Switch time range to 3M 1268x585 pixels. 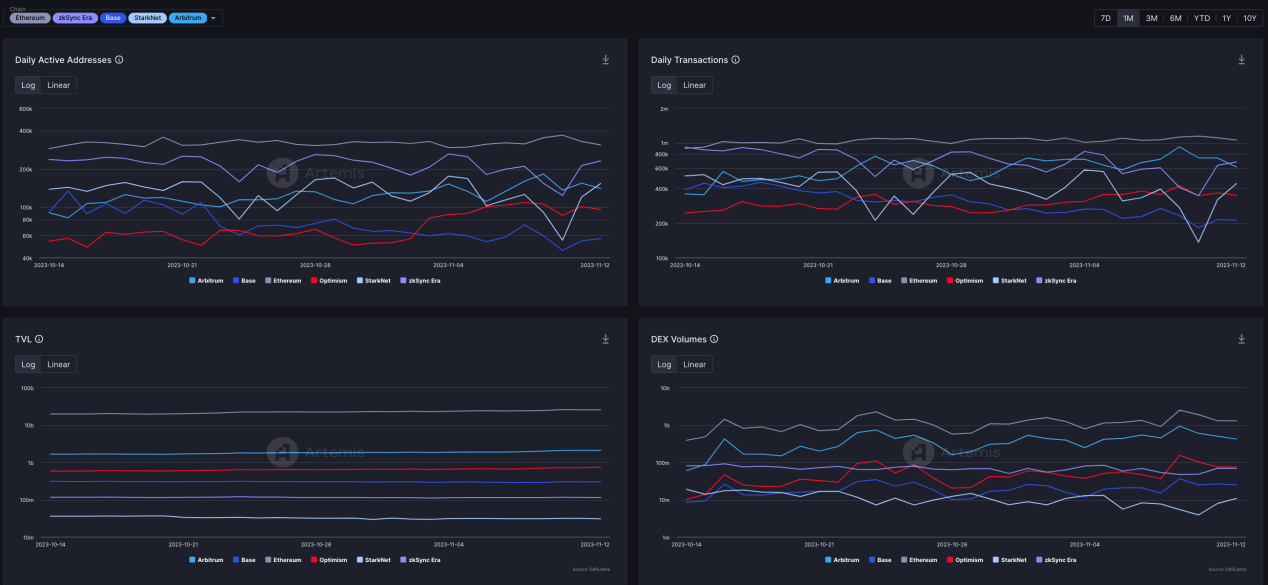pos(1151,18)
